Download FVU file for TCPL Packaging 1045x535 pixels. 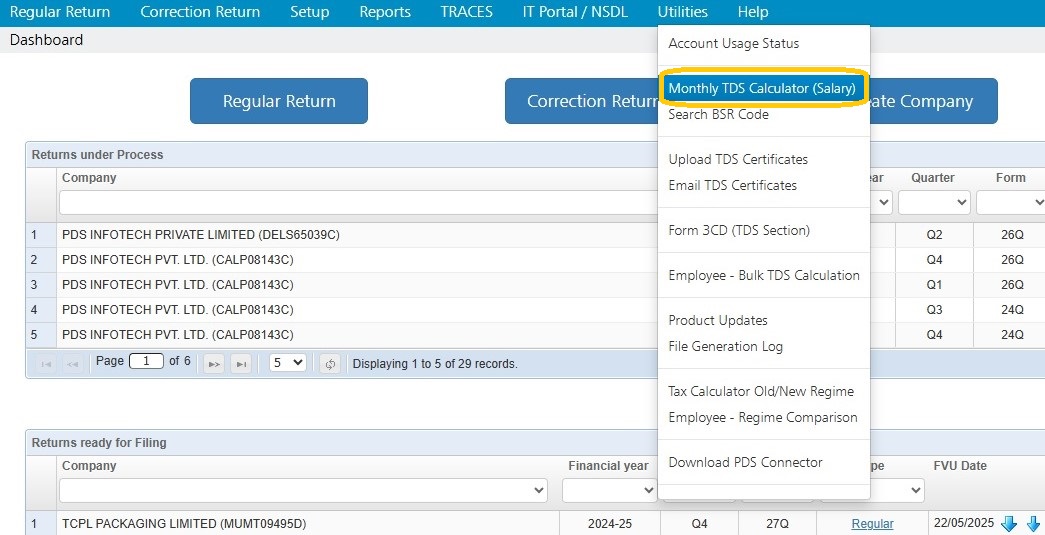pyautogui.click(x=1009, y=524)
